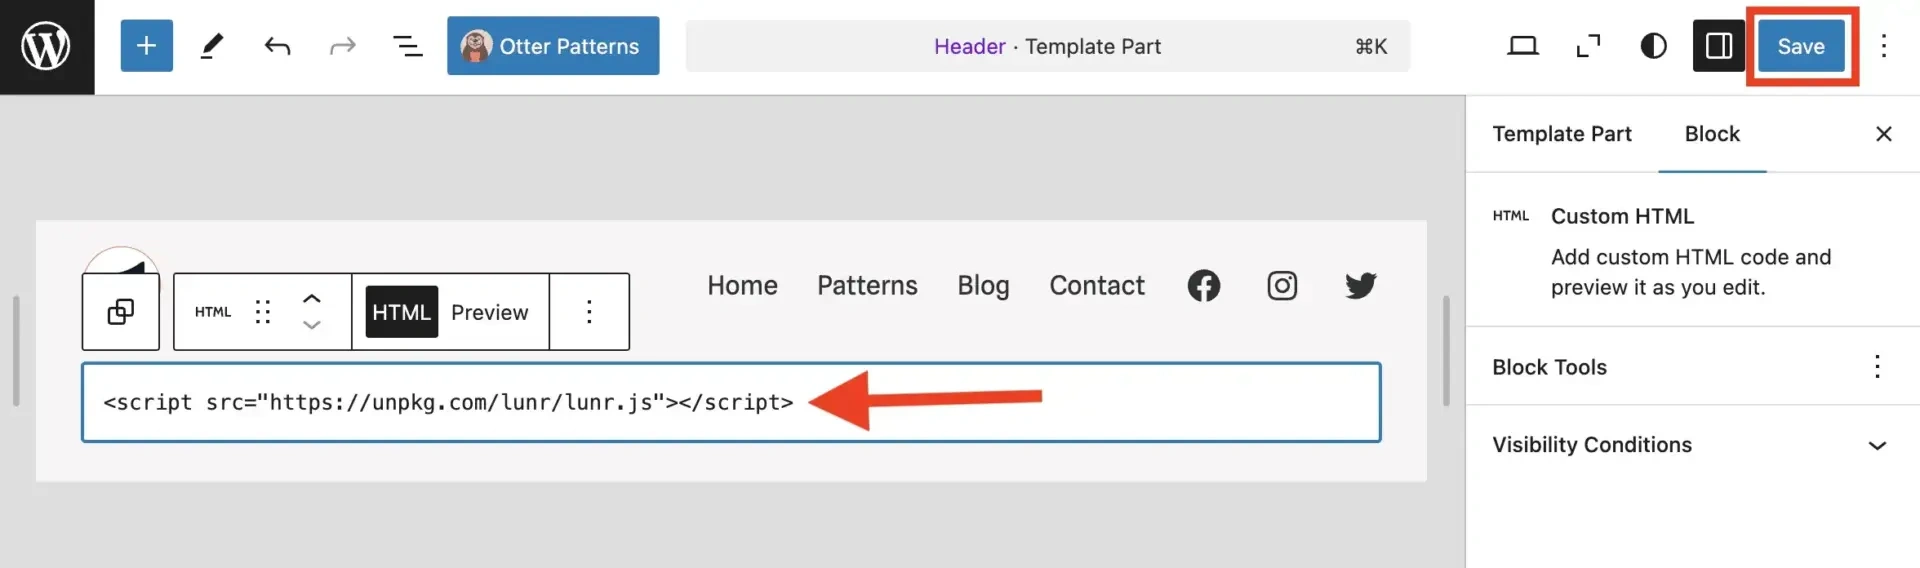Open Block Tools options menu
The width and height of the screenshot is (1920, 568).
[x=1877, y=367]
